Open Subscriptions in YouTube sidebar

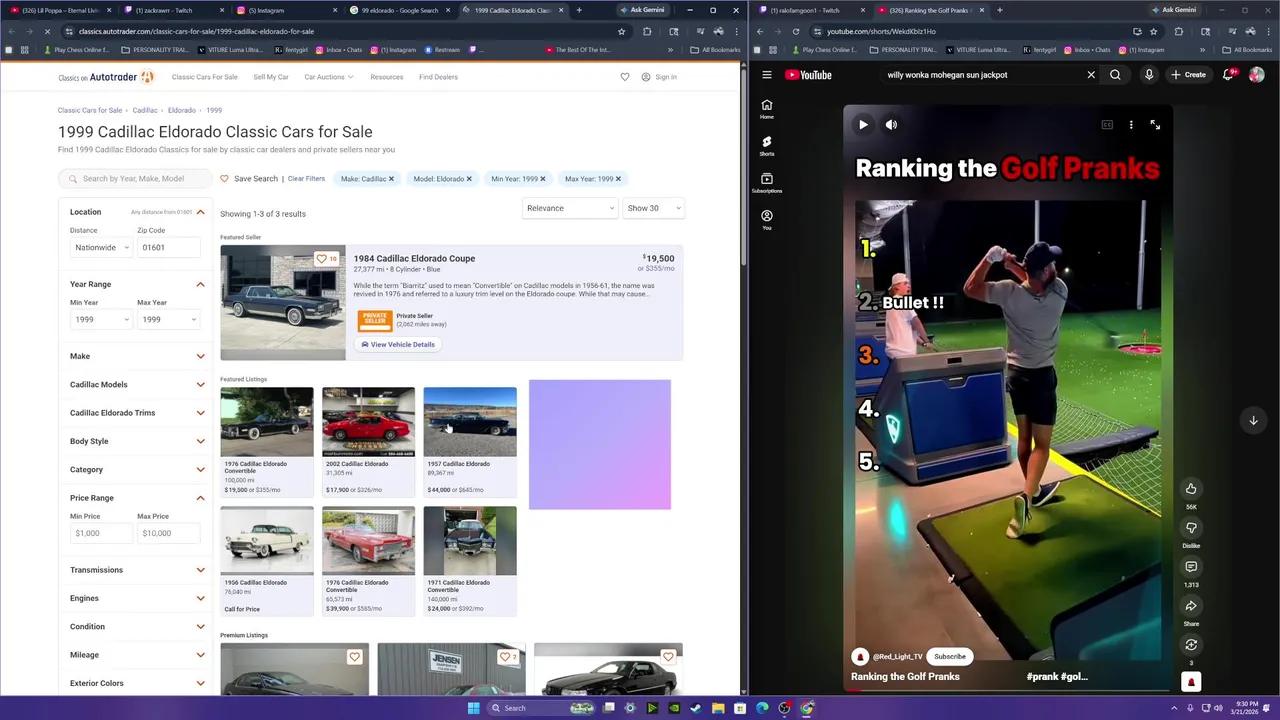[x=767, y=183]
